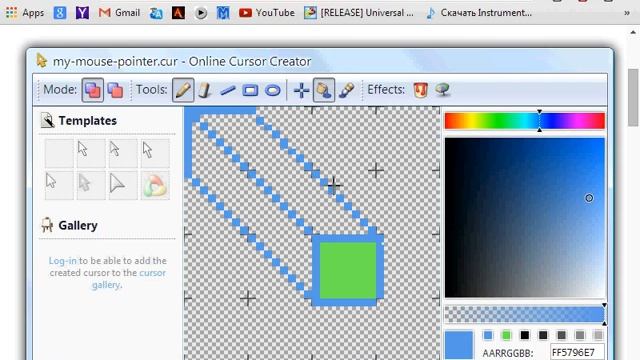
Task: Open the Google bookmark icon
Action: pyautogui.click(x=60, y=13)
